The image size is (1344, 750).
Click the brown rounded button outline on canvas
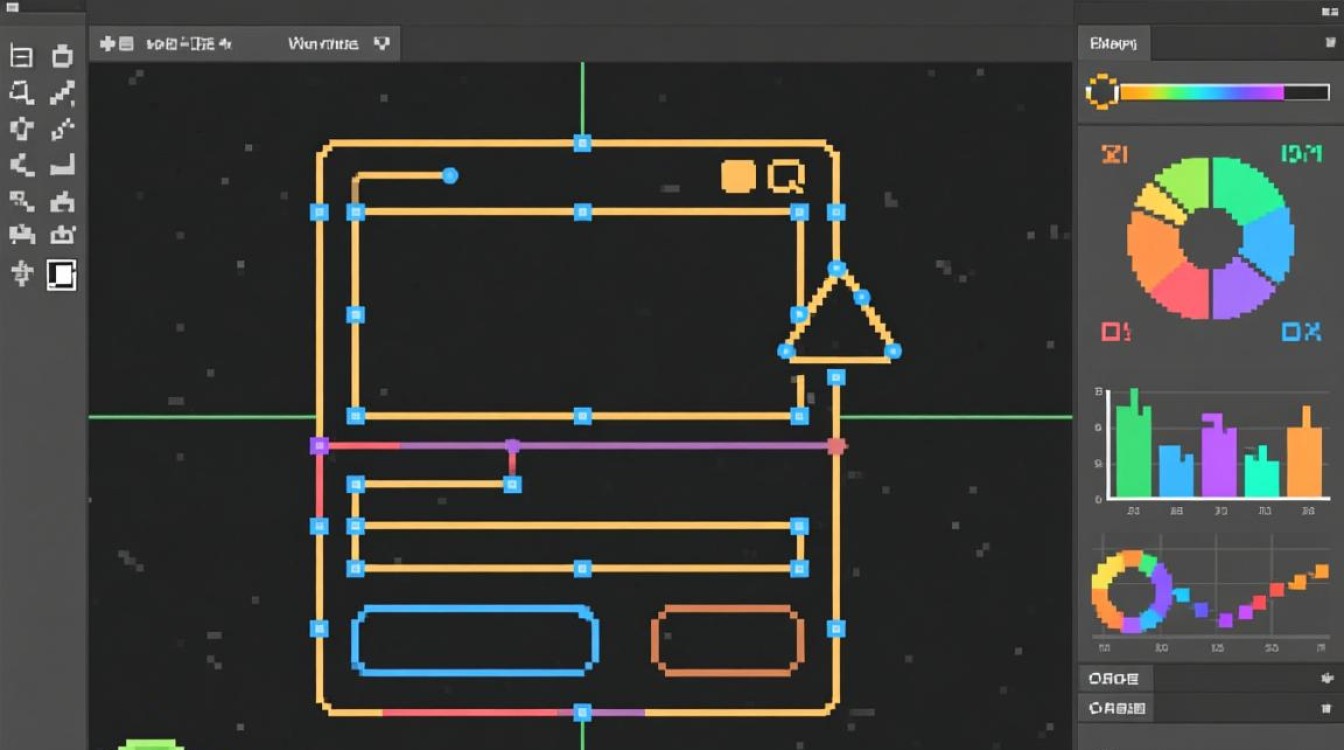tap(727, 637)
